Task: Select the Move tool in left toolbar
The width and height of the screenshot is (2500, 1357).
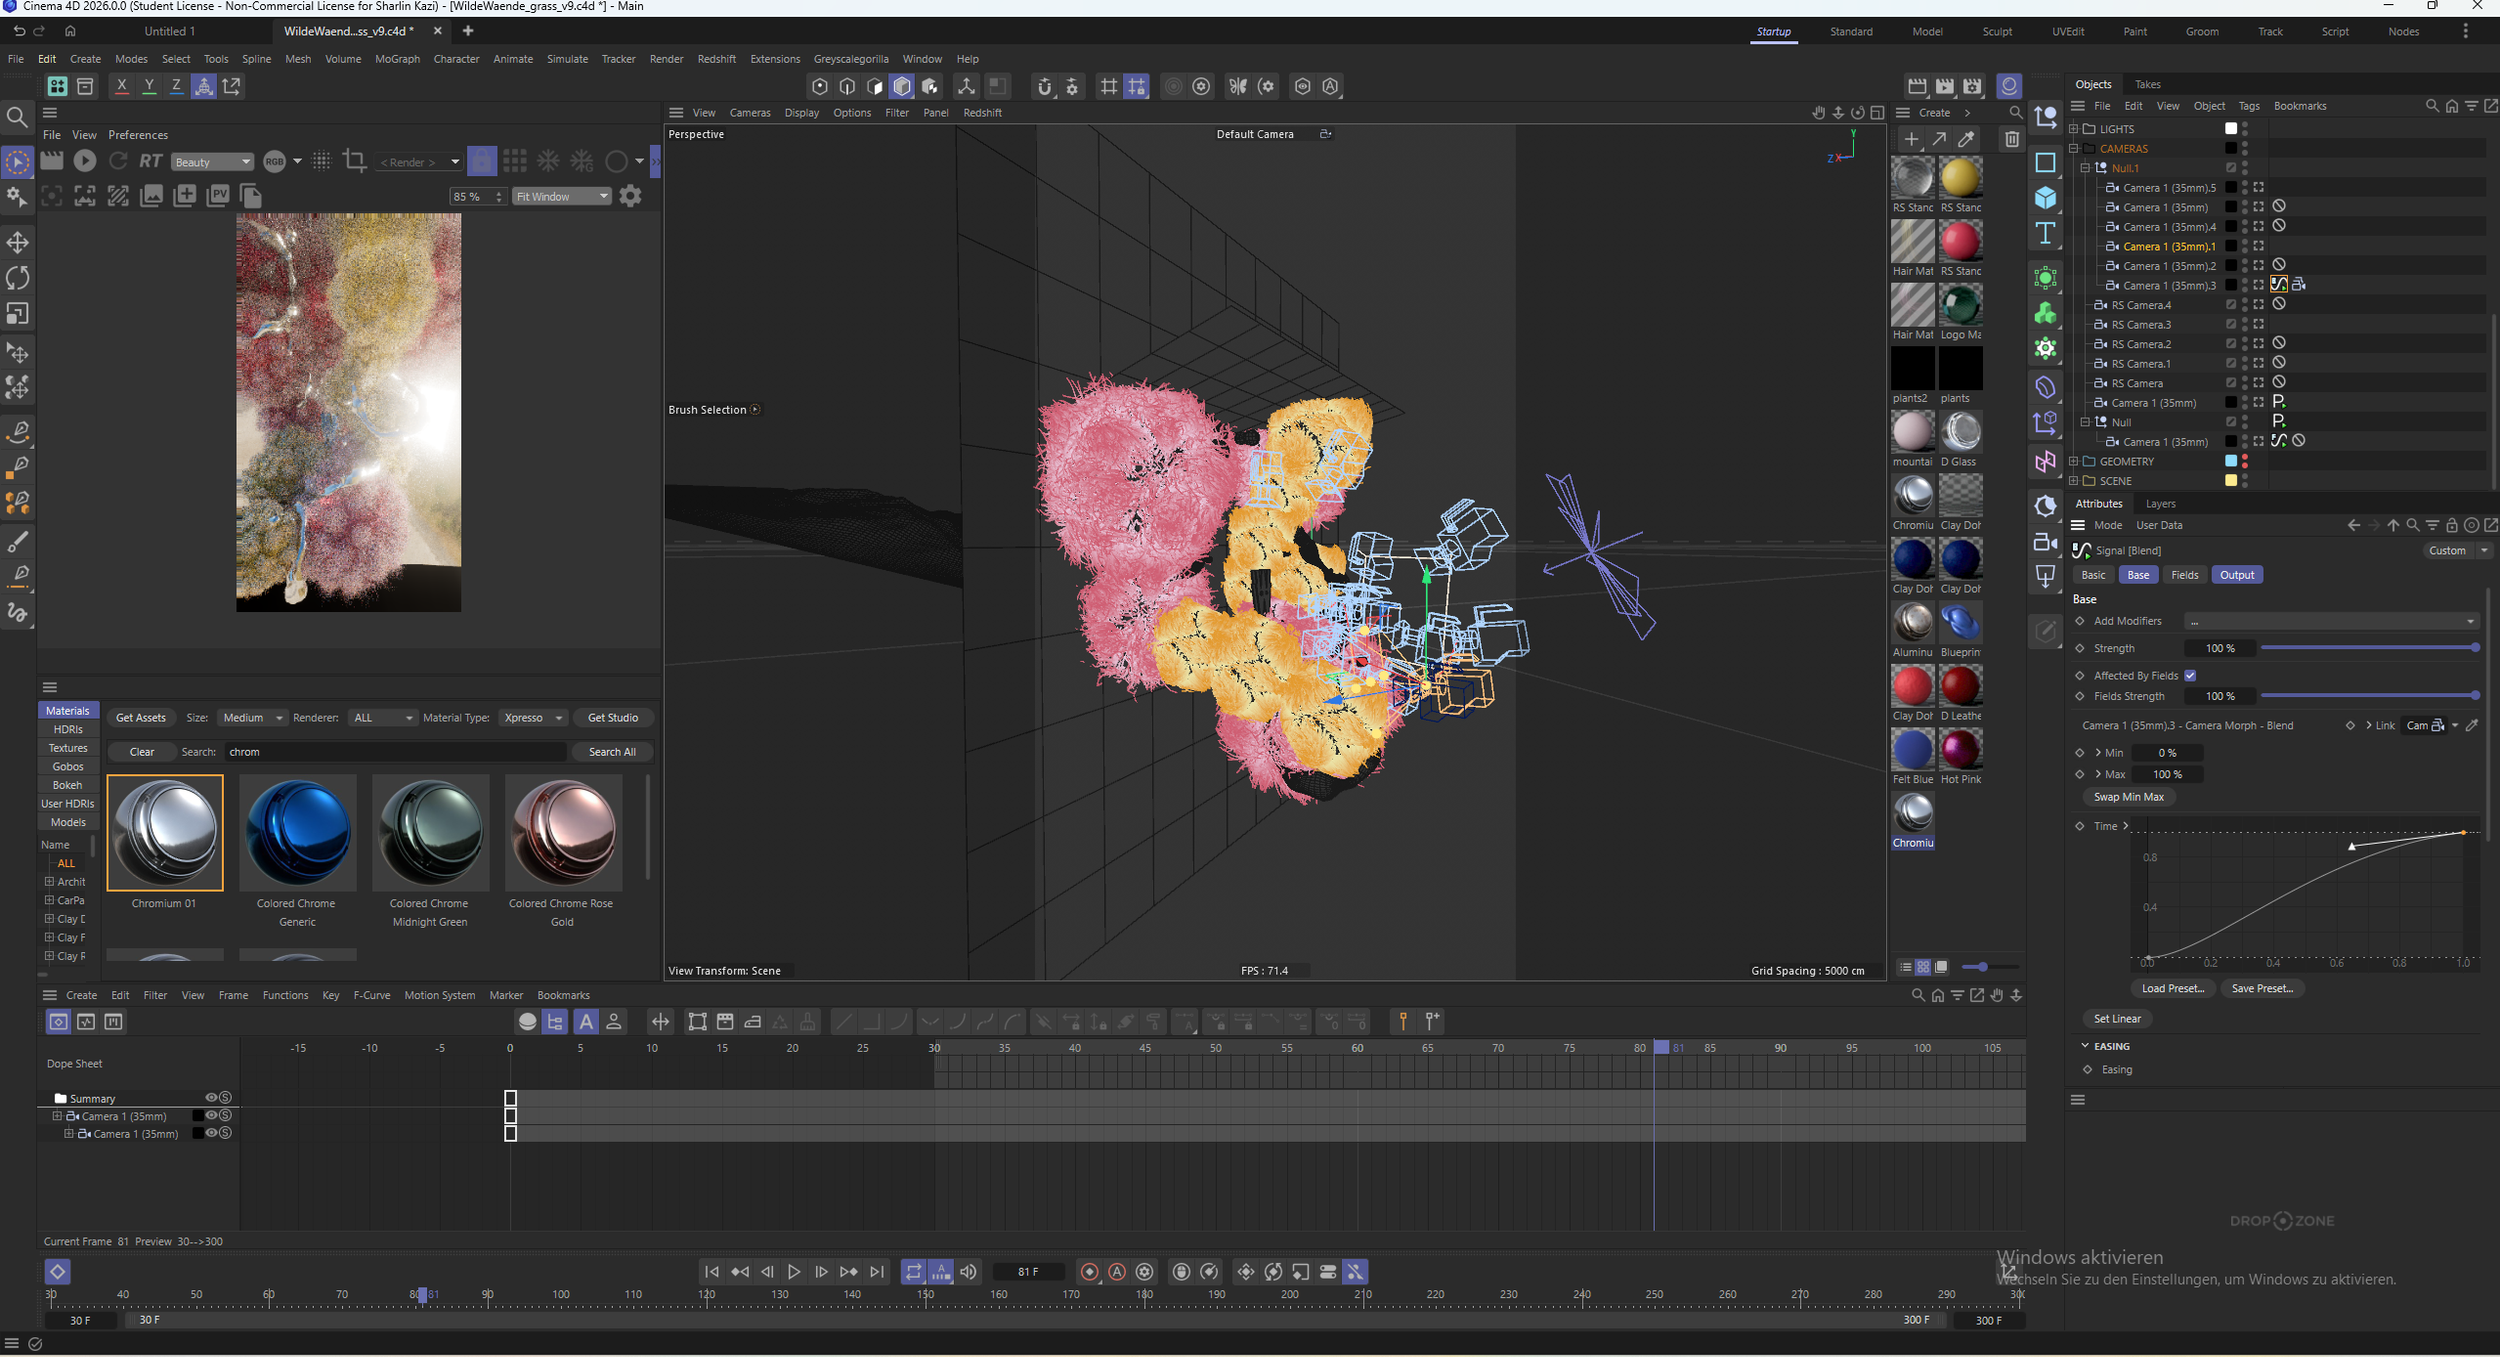Action: pos(17,243)
